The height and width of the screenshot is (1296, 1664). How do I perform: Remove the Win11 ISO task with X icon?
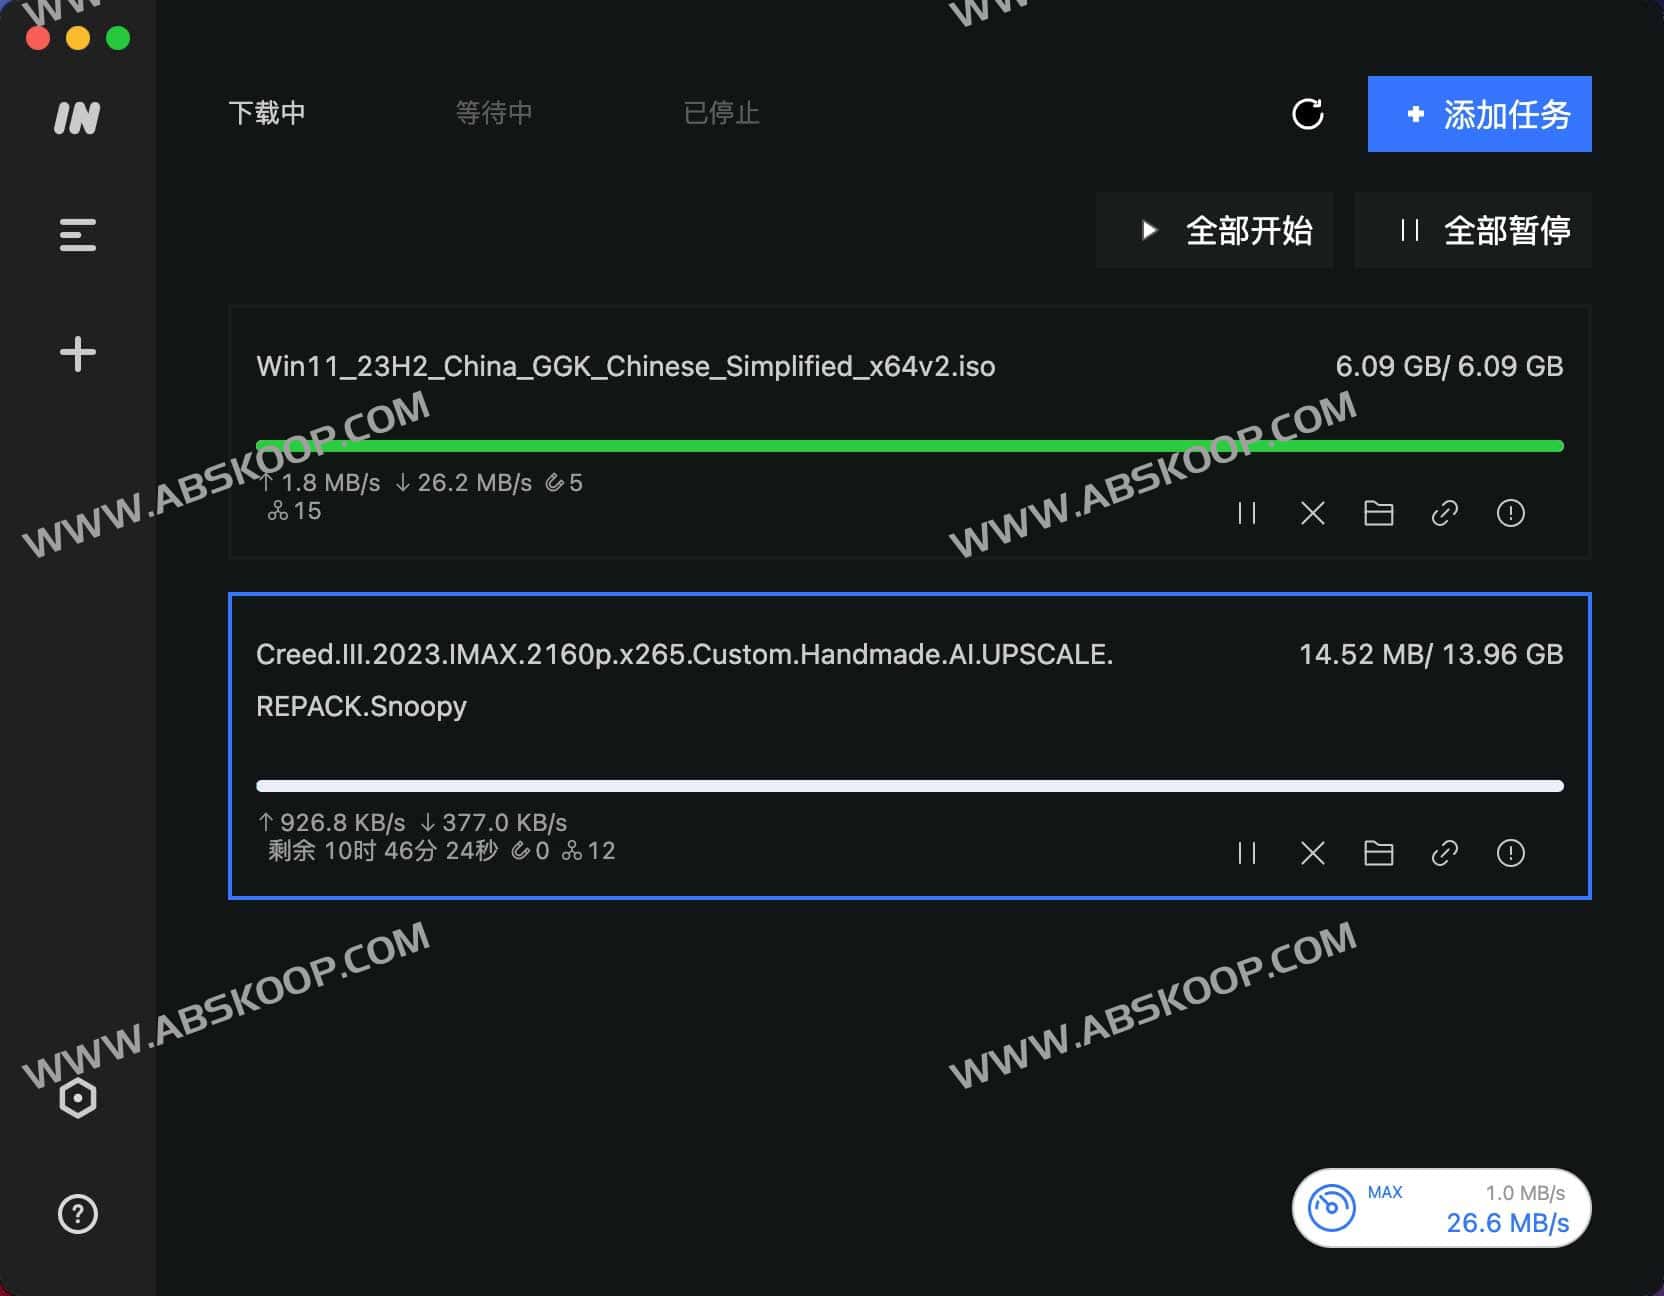point(1312,514)
